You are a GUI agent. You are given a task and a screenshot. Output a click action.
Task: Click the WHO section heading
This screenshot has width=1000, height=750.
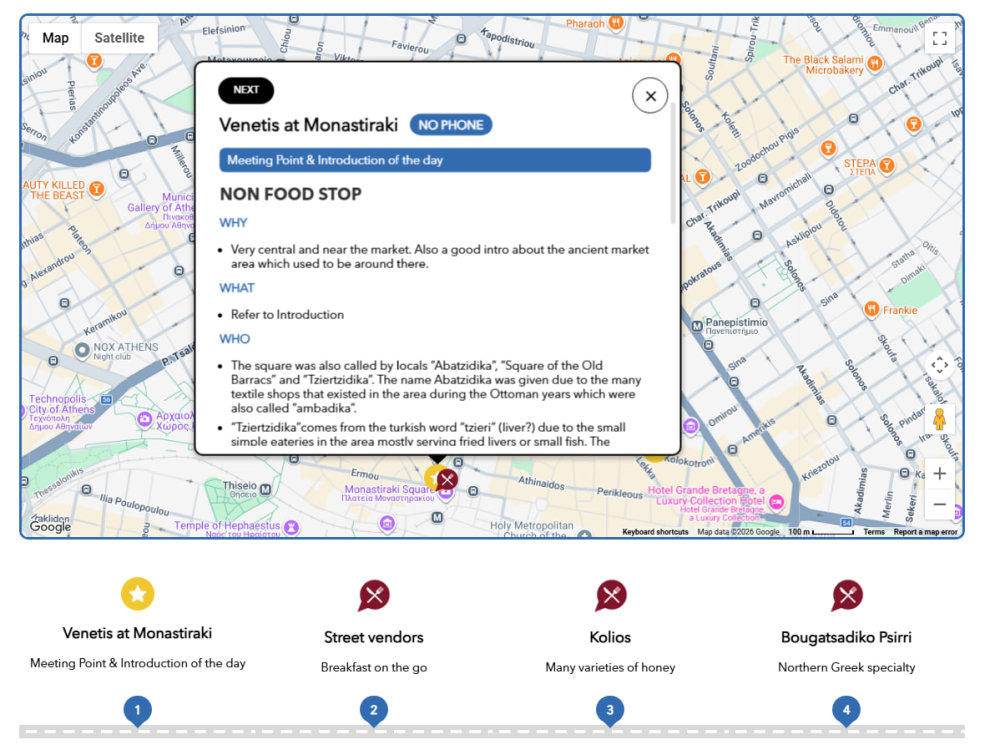tap(235, 339)
